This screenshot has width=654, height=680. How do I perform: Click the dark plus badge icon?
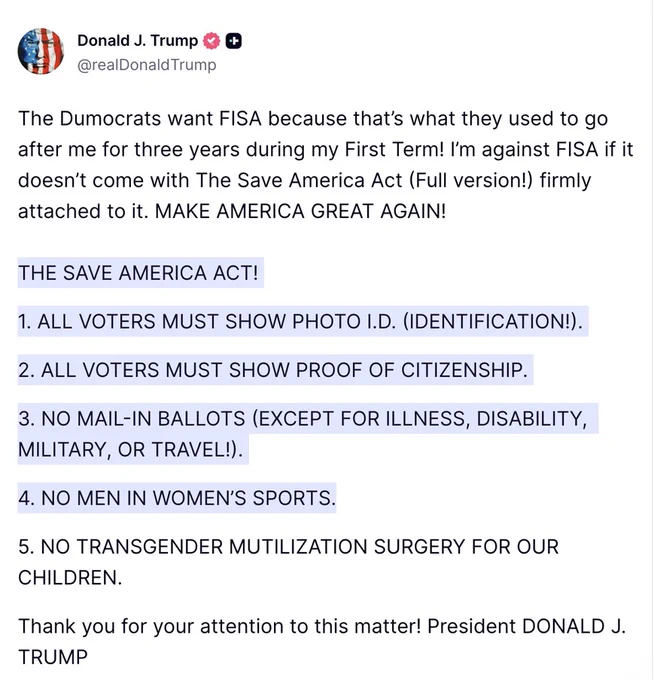pos(233,41)
